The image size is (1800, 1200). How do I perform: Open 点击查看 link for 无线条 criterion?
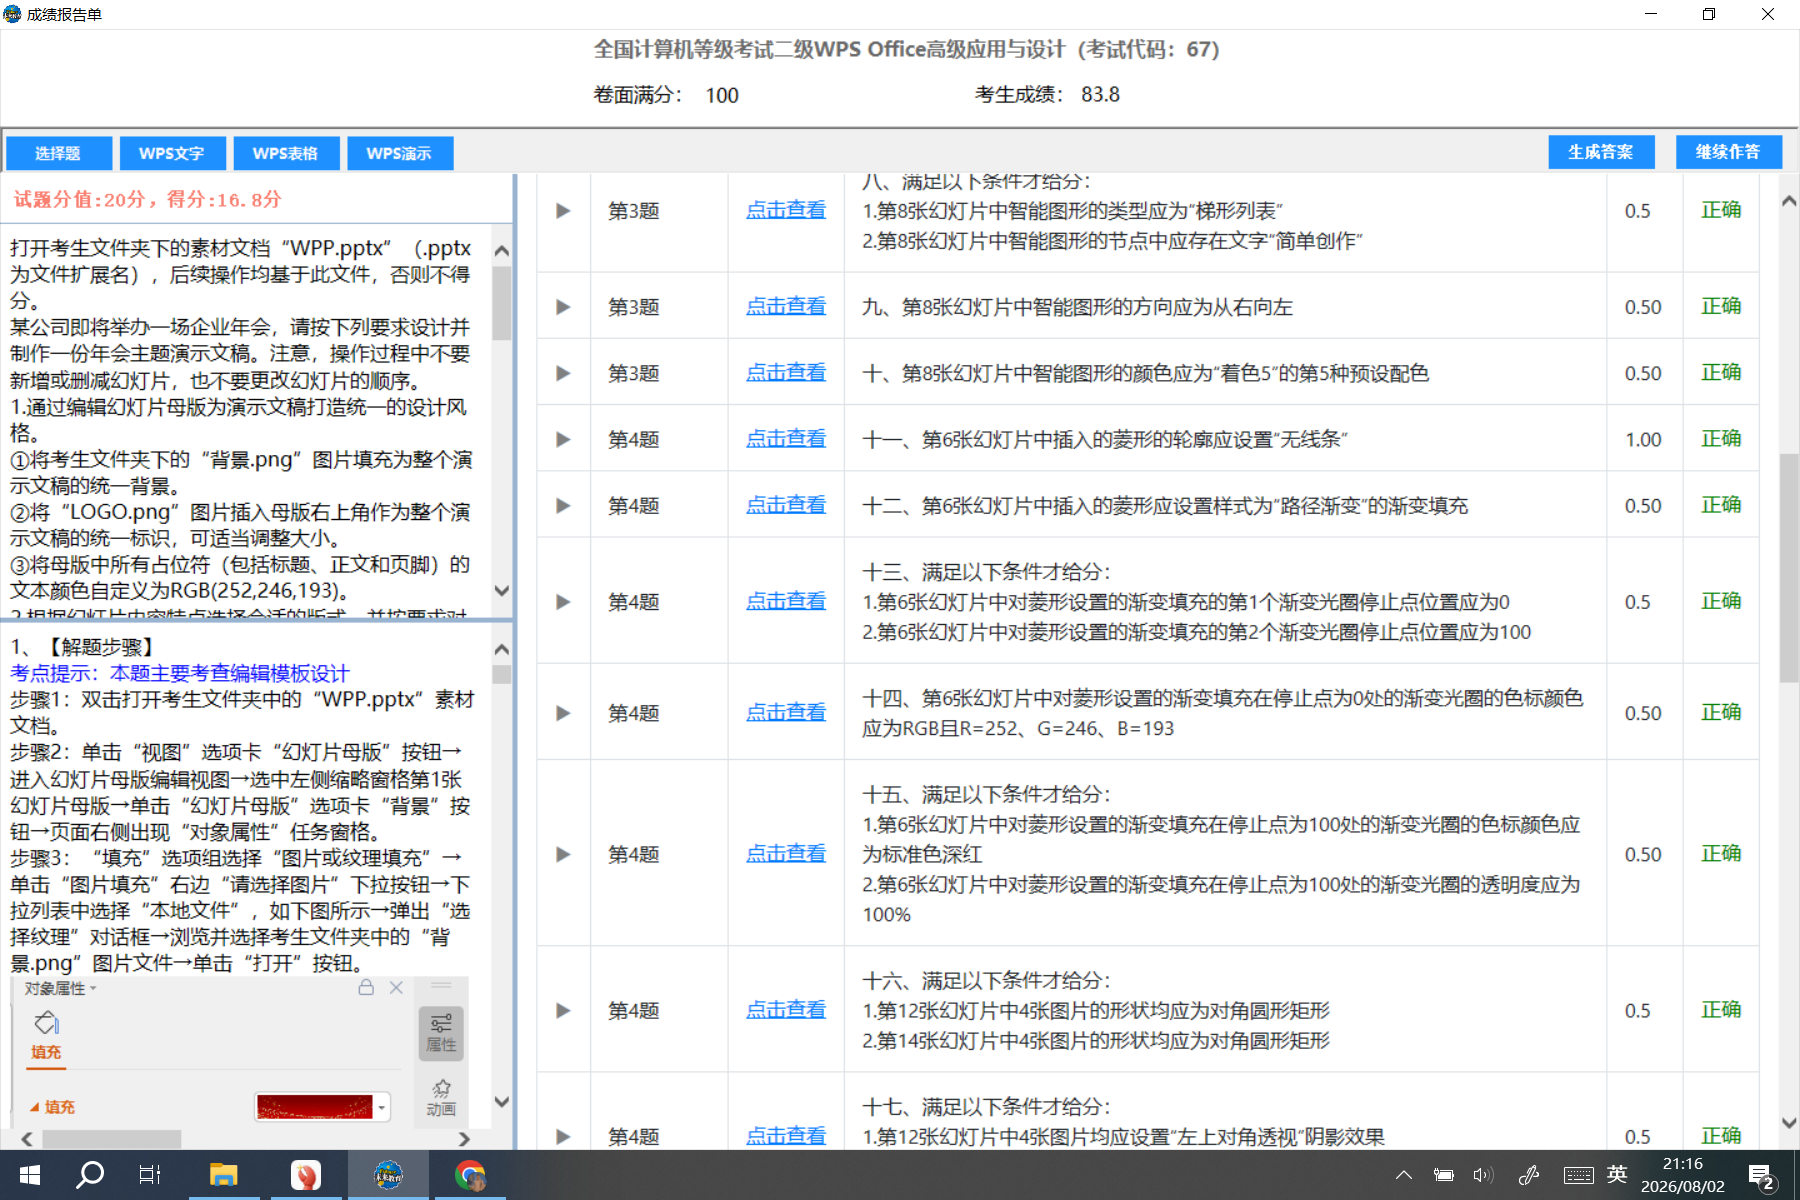786,438
